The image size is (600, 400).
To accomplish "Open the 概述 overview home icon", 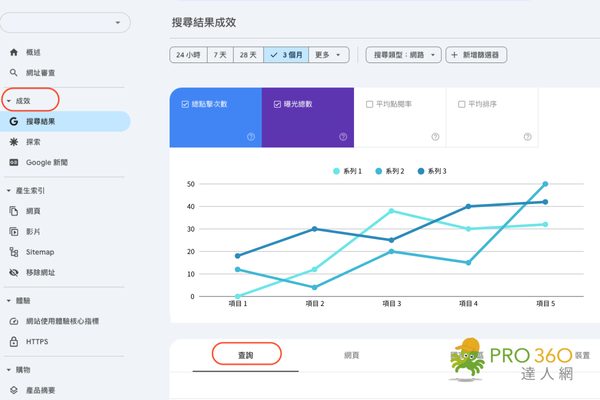I will click(x=13, y=52).
